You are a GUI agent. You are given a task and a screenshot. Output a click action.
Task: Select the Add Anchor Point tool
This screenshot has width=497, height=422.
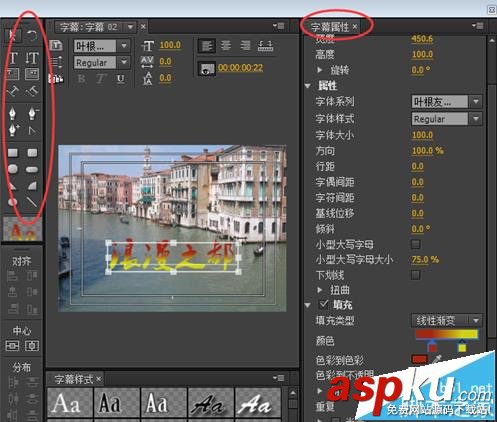pyautogui.click(x=13, y=130)
